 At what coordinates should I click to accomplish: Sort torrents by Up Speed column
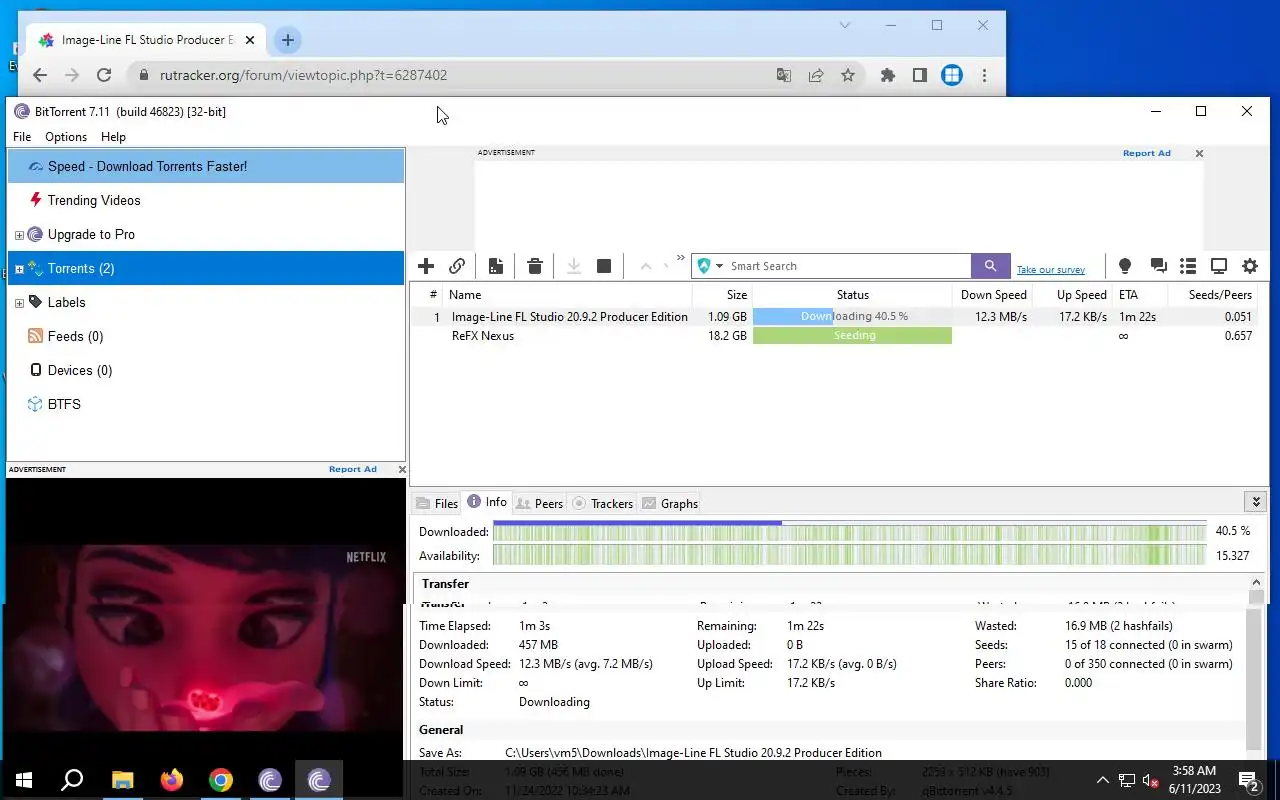[x=1073, y=295]
